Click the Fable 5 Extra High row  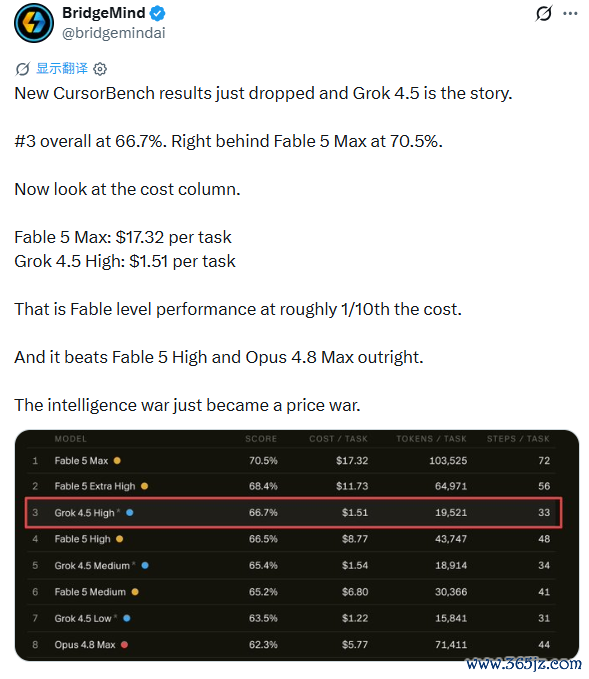pos(291,486)
